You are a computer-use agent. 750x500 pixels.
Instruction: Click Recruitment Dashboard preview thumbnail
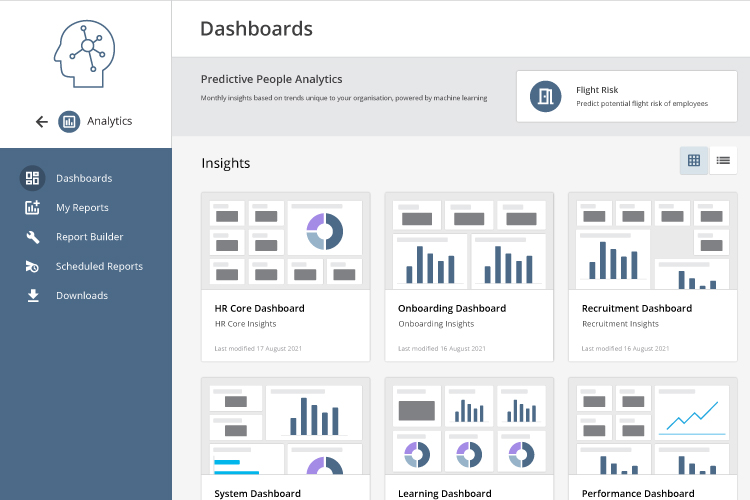click(652, 241)
